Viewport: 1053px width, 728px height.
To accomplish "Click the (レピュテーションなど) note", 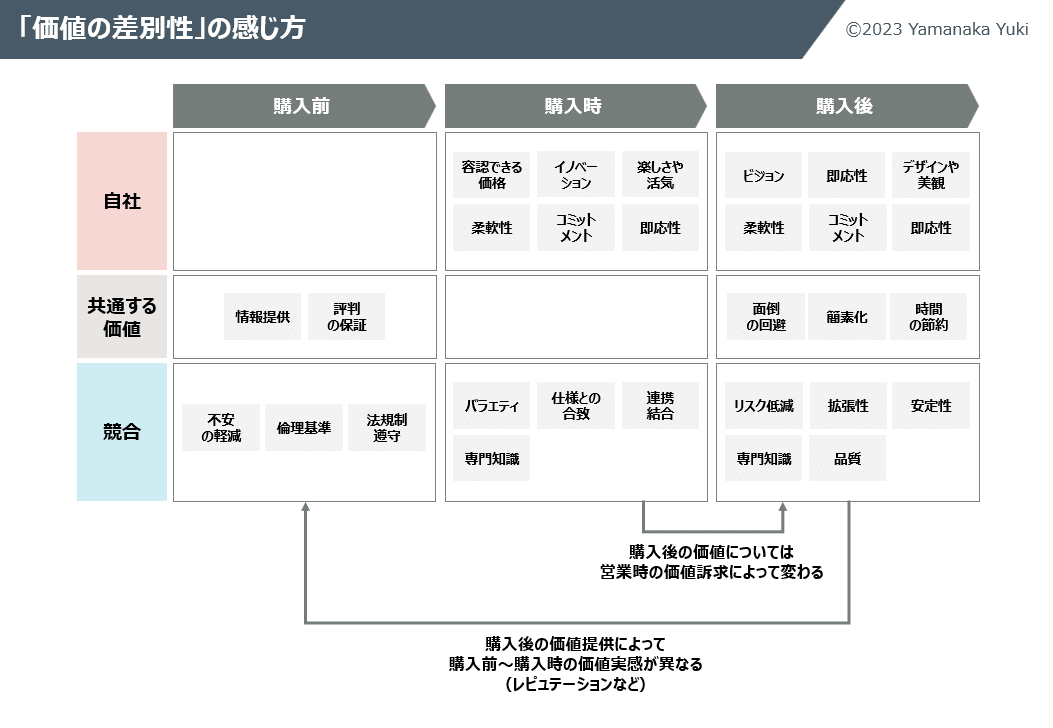I will (576, 684).
